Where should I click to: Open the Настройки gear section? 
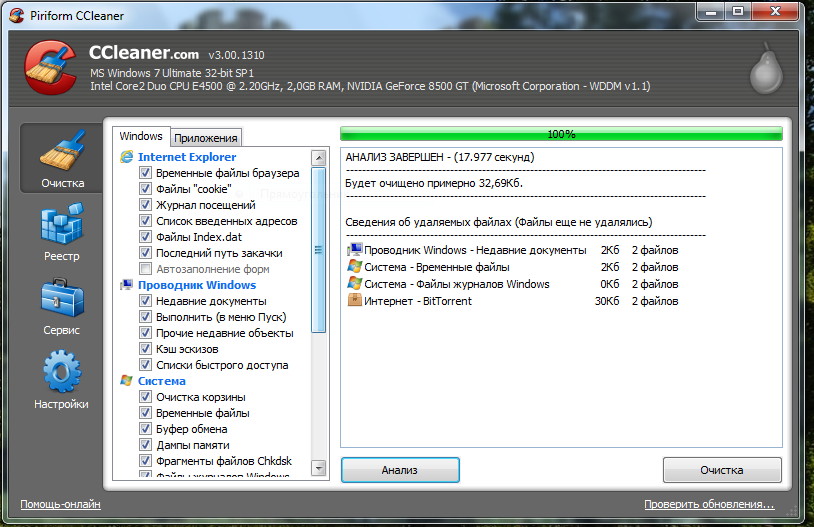[62, 381]
